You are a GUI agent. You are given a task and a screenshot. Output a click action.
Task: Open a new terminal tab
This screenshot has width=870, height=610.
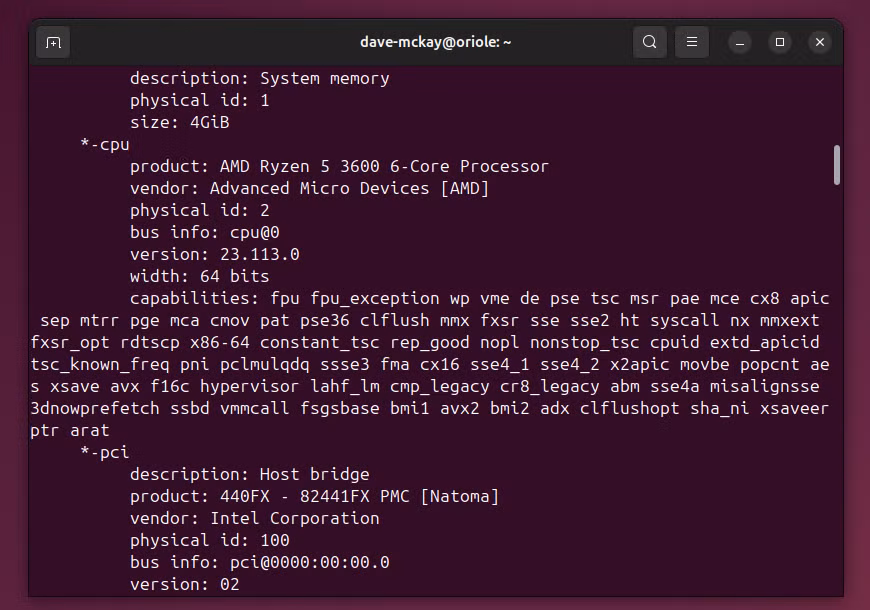click(x=53, y=42)
